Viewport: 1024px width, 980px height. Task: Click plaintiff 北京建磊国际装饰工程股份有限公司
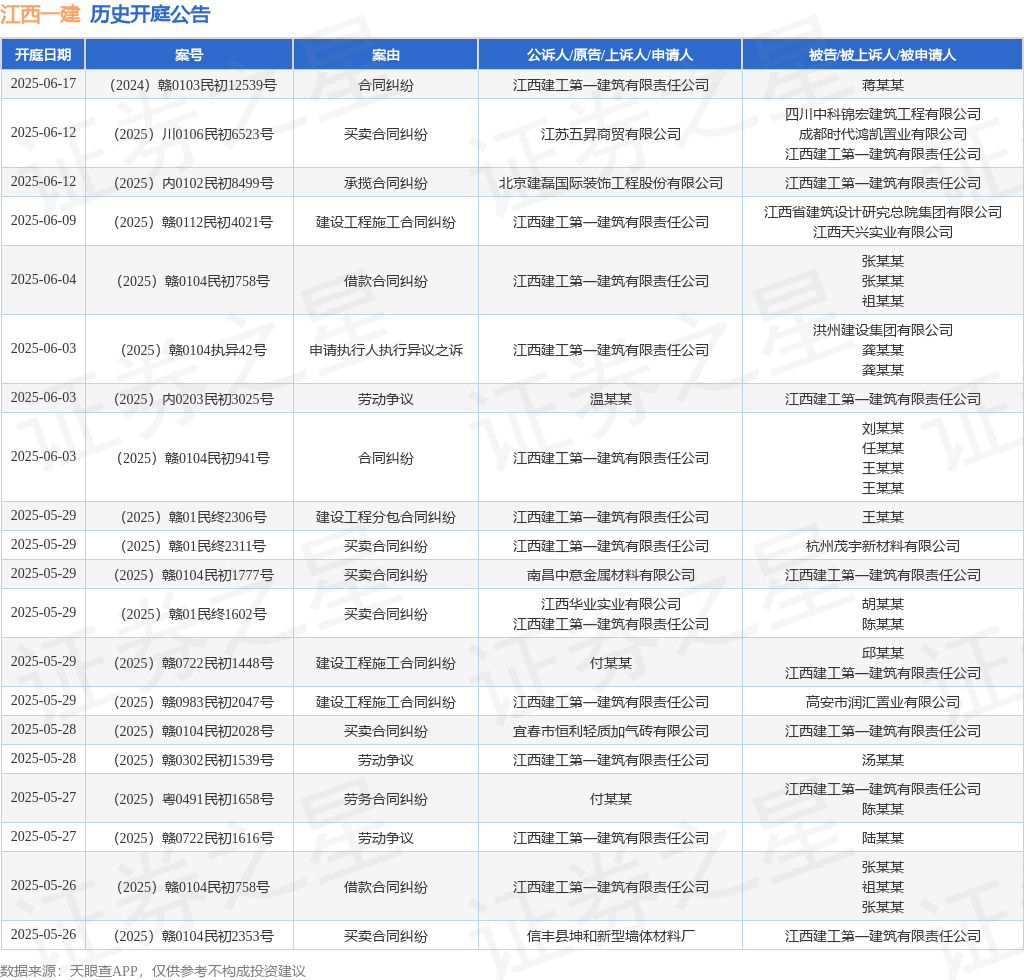coord(611,183)
